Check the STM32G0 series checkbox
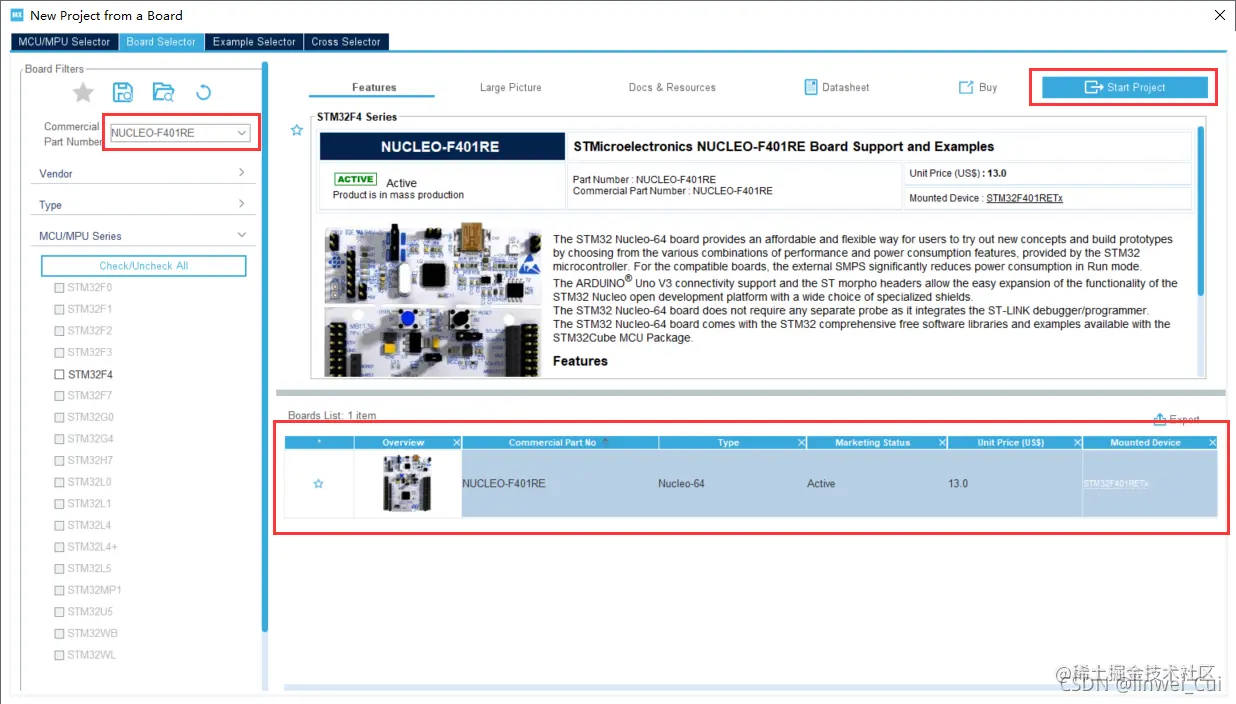Screen dimensions: 1236x704 coord(59,417)
